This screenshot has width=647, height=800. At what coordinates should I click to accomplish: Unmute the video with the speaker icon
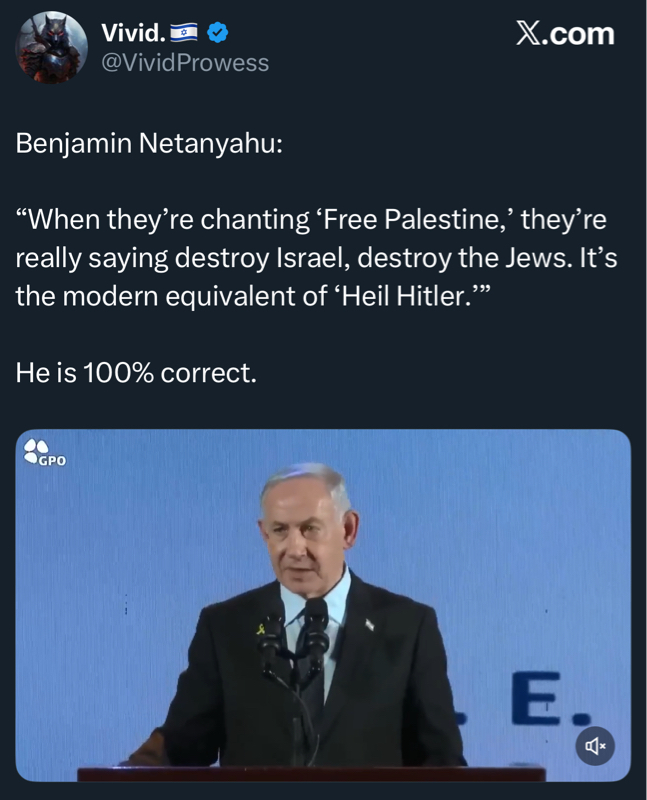tap(595, 745)
